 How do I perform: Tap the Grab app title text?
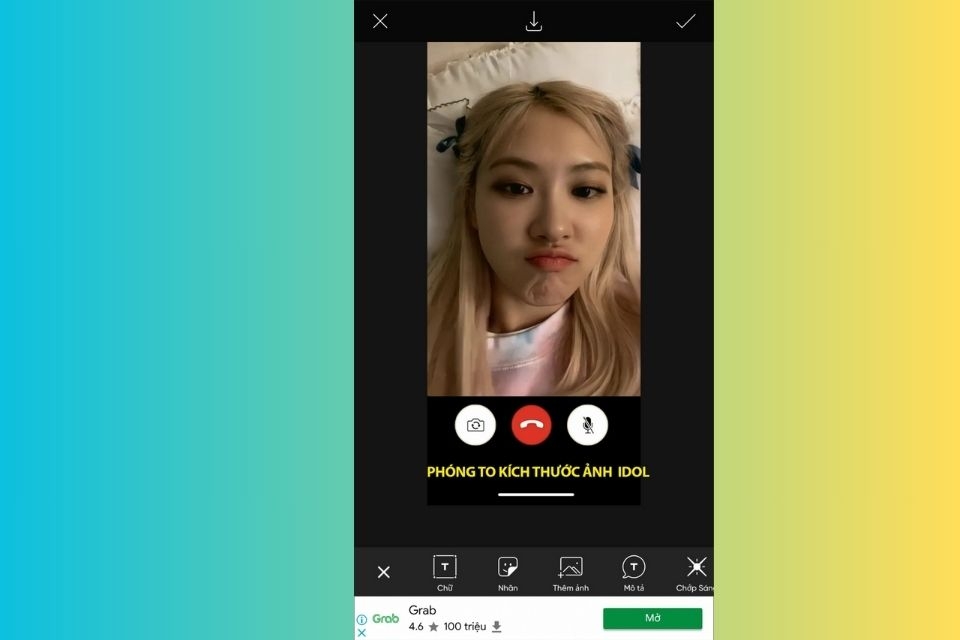coord(422,610)
